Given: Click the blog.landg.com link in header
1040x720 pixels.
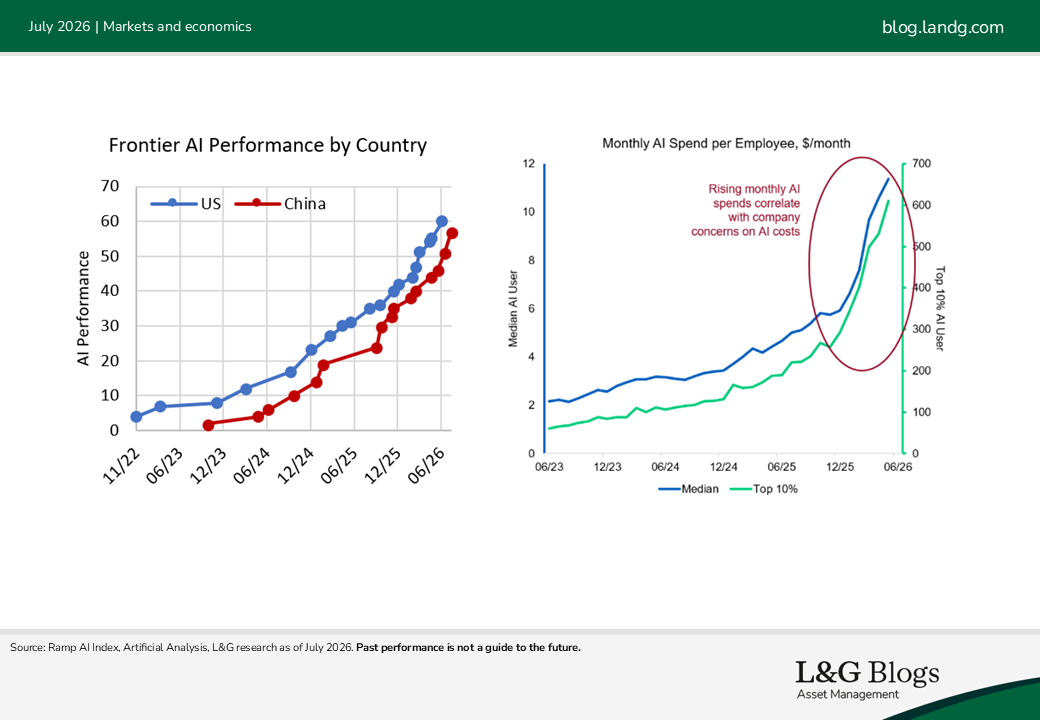Looking at the screenshot, I should [942, 27].
